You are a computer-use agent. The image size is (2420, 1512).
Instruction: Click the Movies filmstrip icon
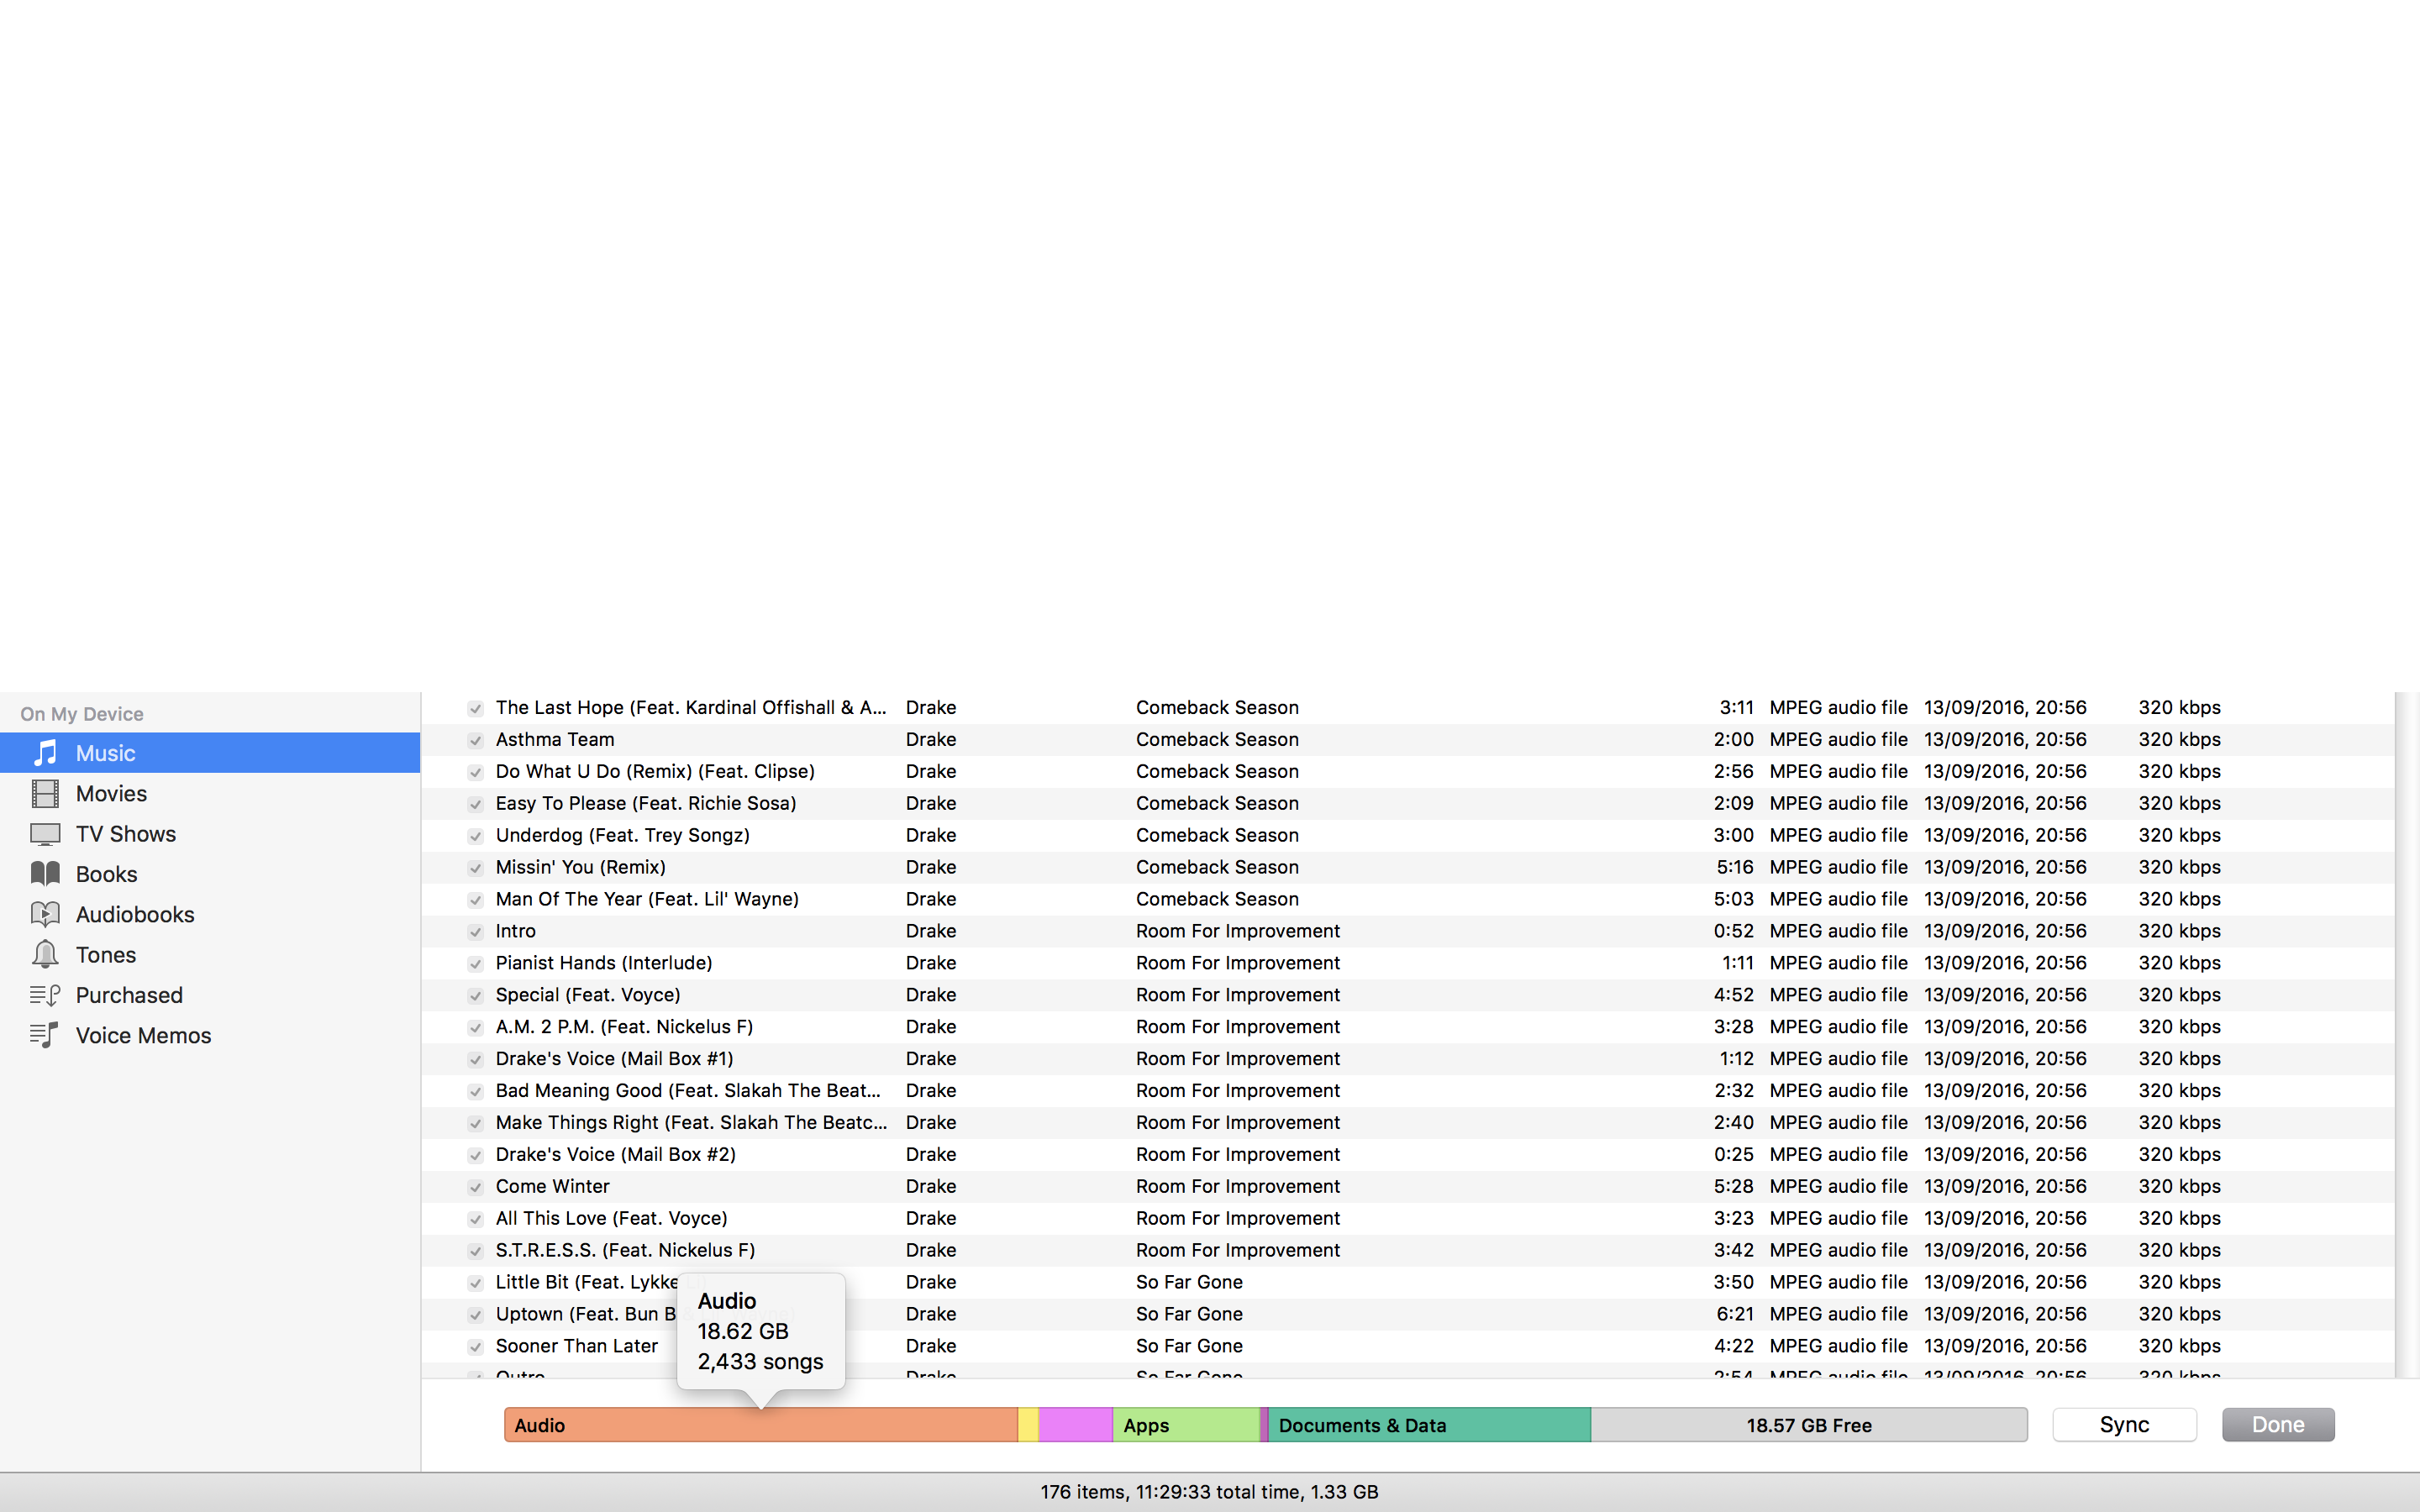pos(46,794)
